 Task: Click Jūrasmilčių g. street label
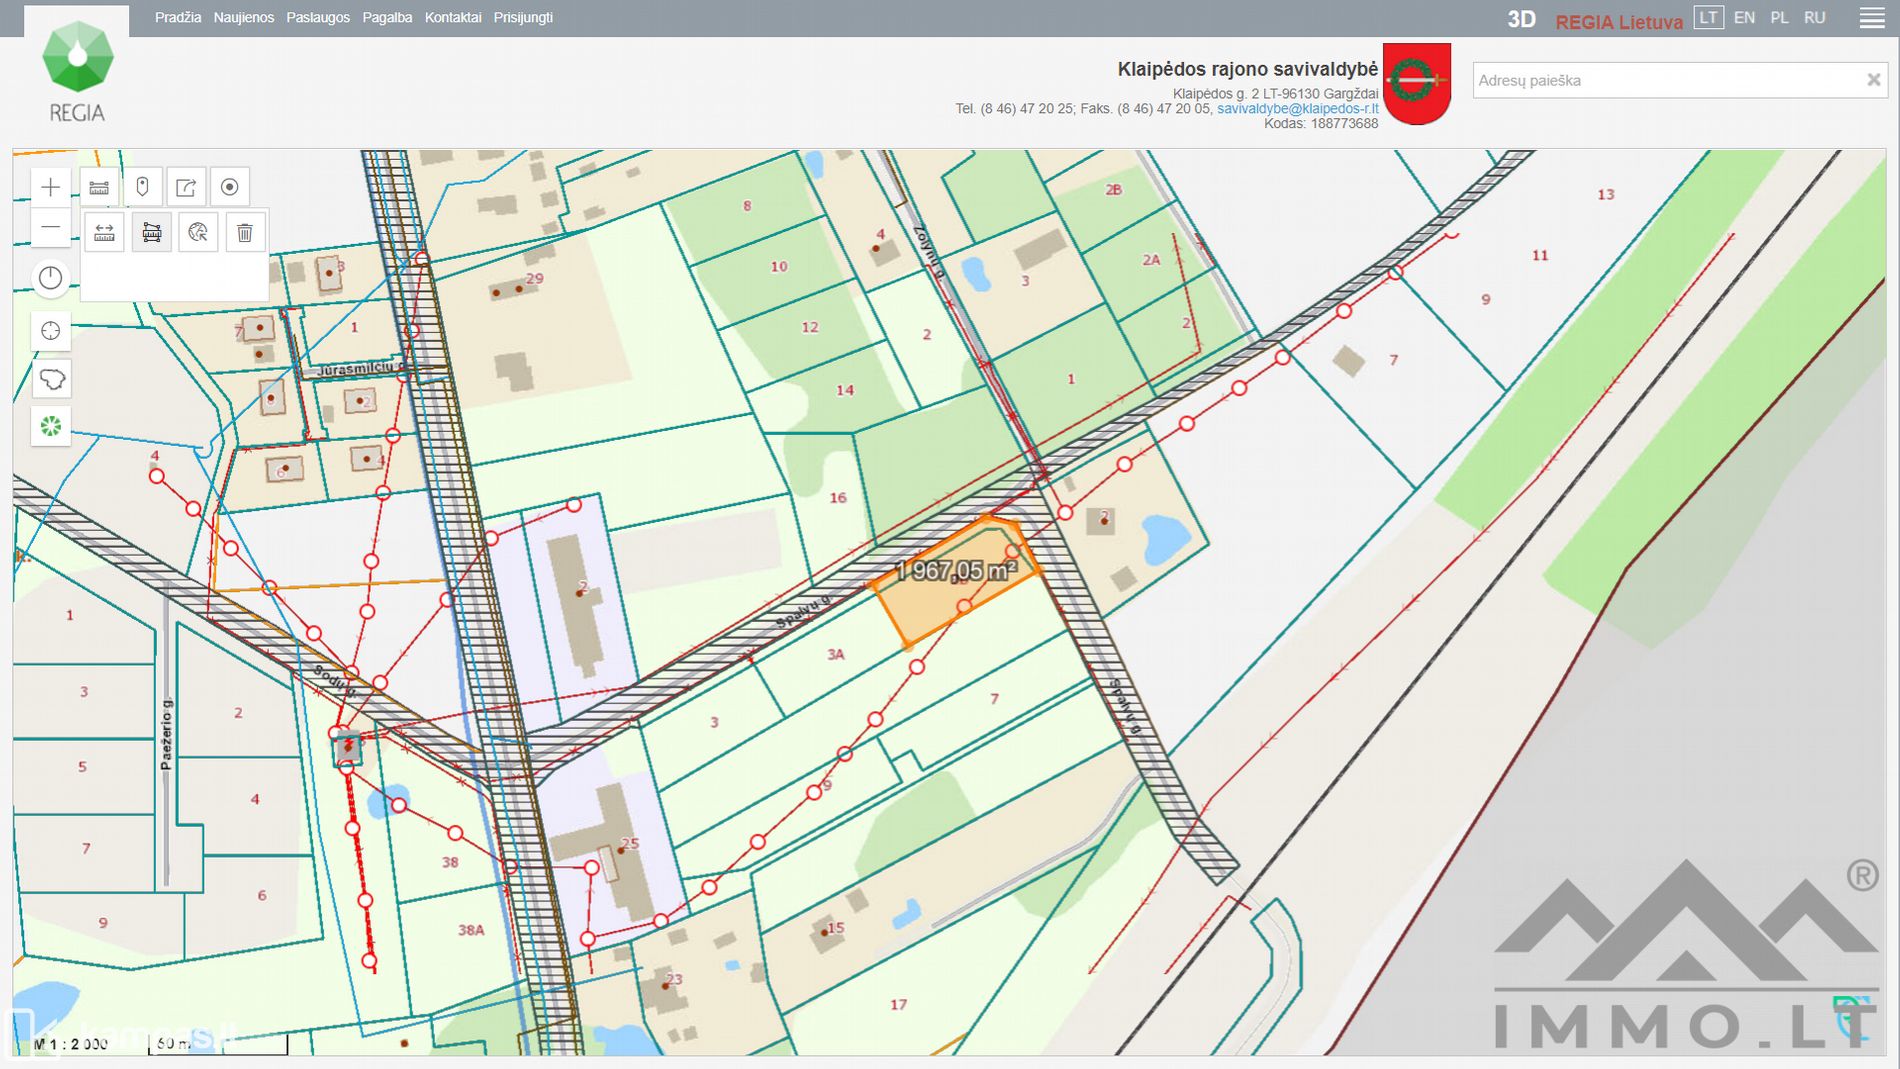361,369
